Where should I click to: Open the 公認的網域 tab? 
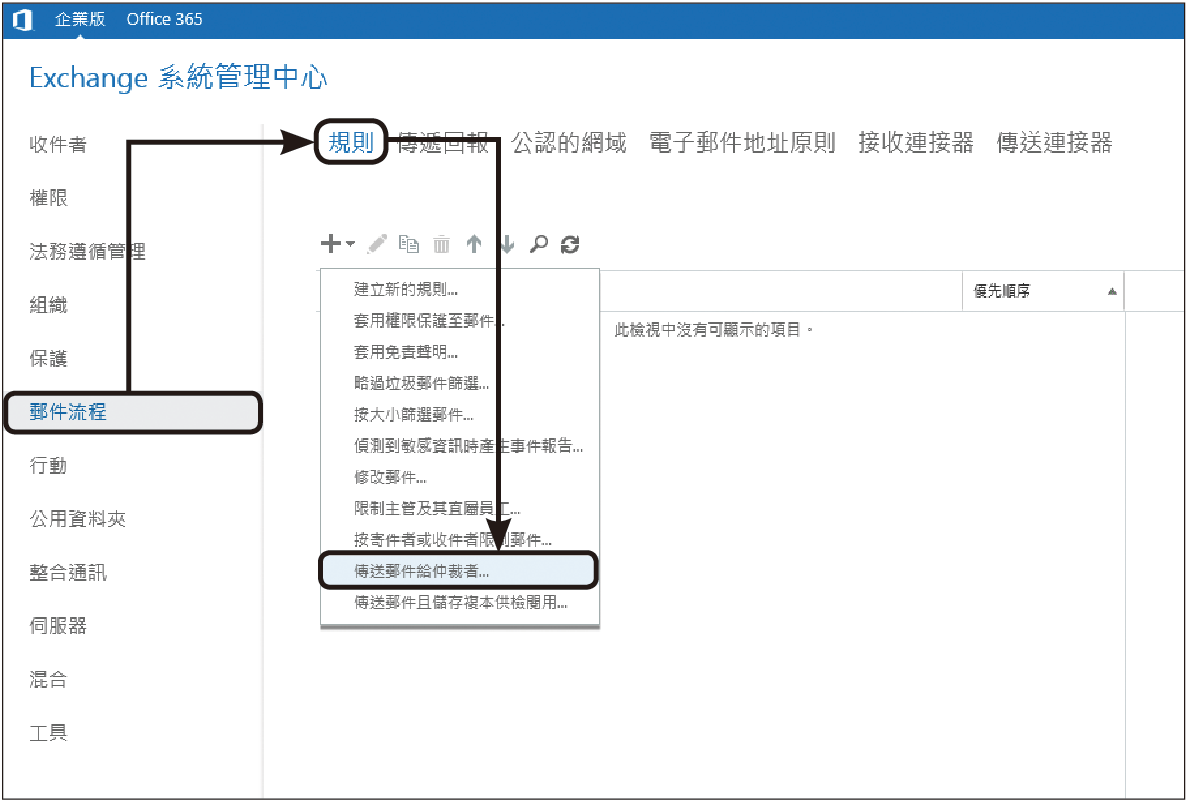569,142
